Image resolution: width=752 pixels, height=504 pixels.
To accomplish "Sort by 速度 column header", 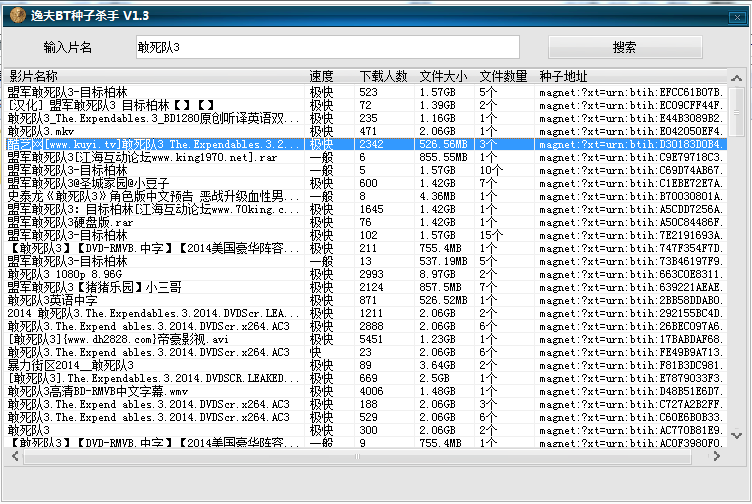I will [321, 76].
